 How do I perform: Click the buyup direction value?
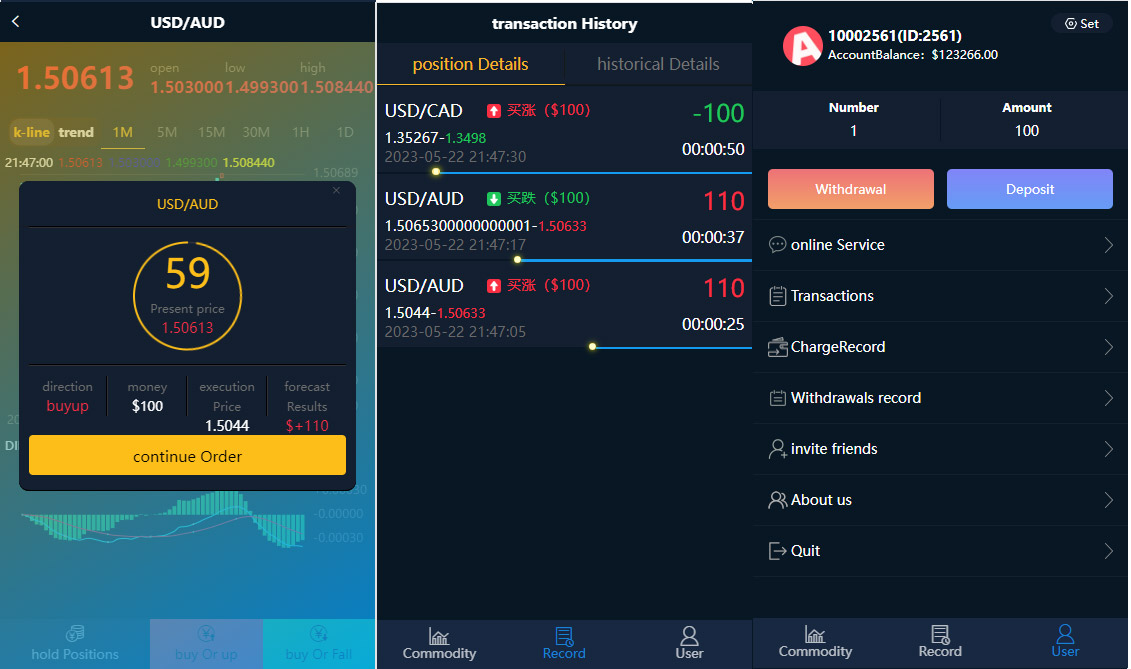[67, 406]
